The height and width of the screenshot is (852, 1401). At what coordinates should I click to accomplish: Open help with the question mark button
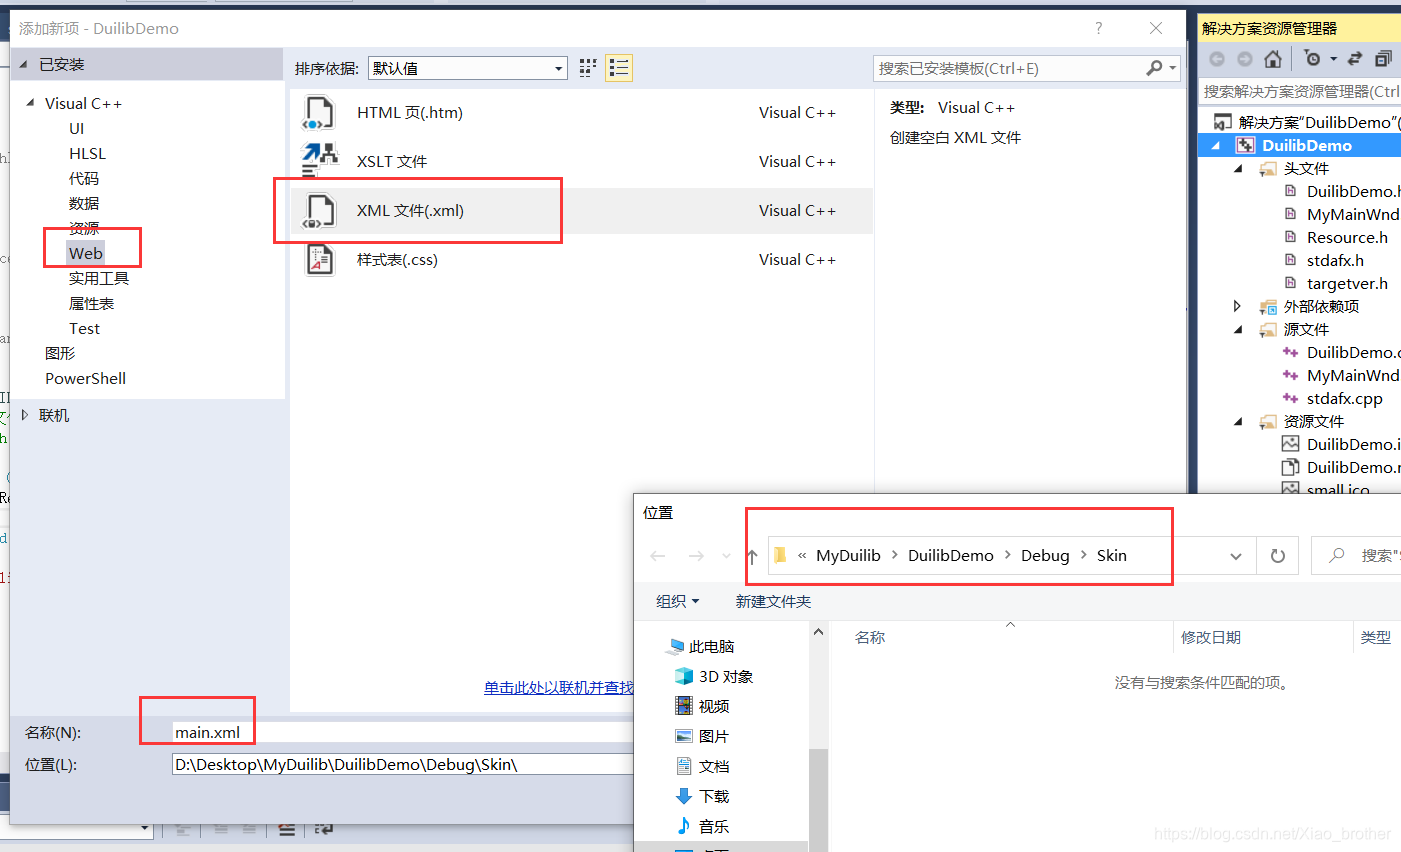[1098, 28]
